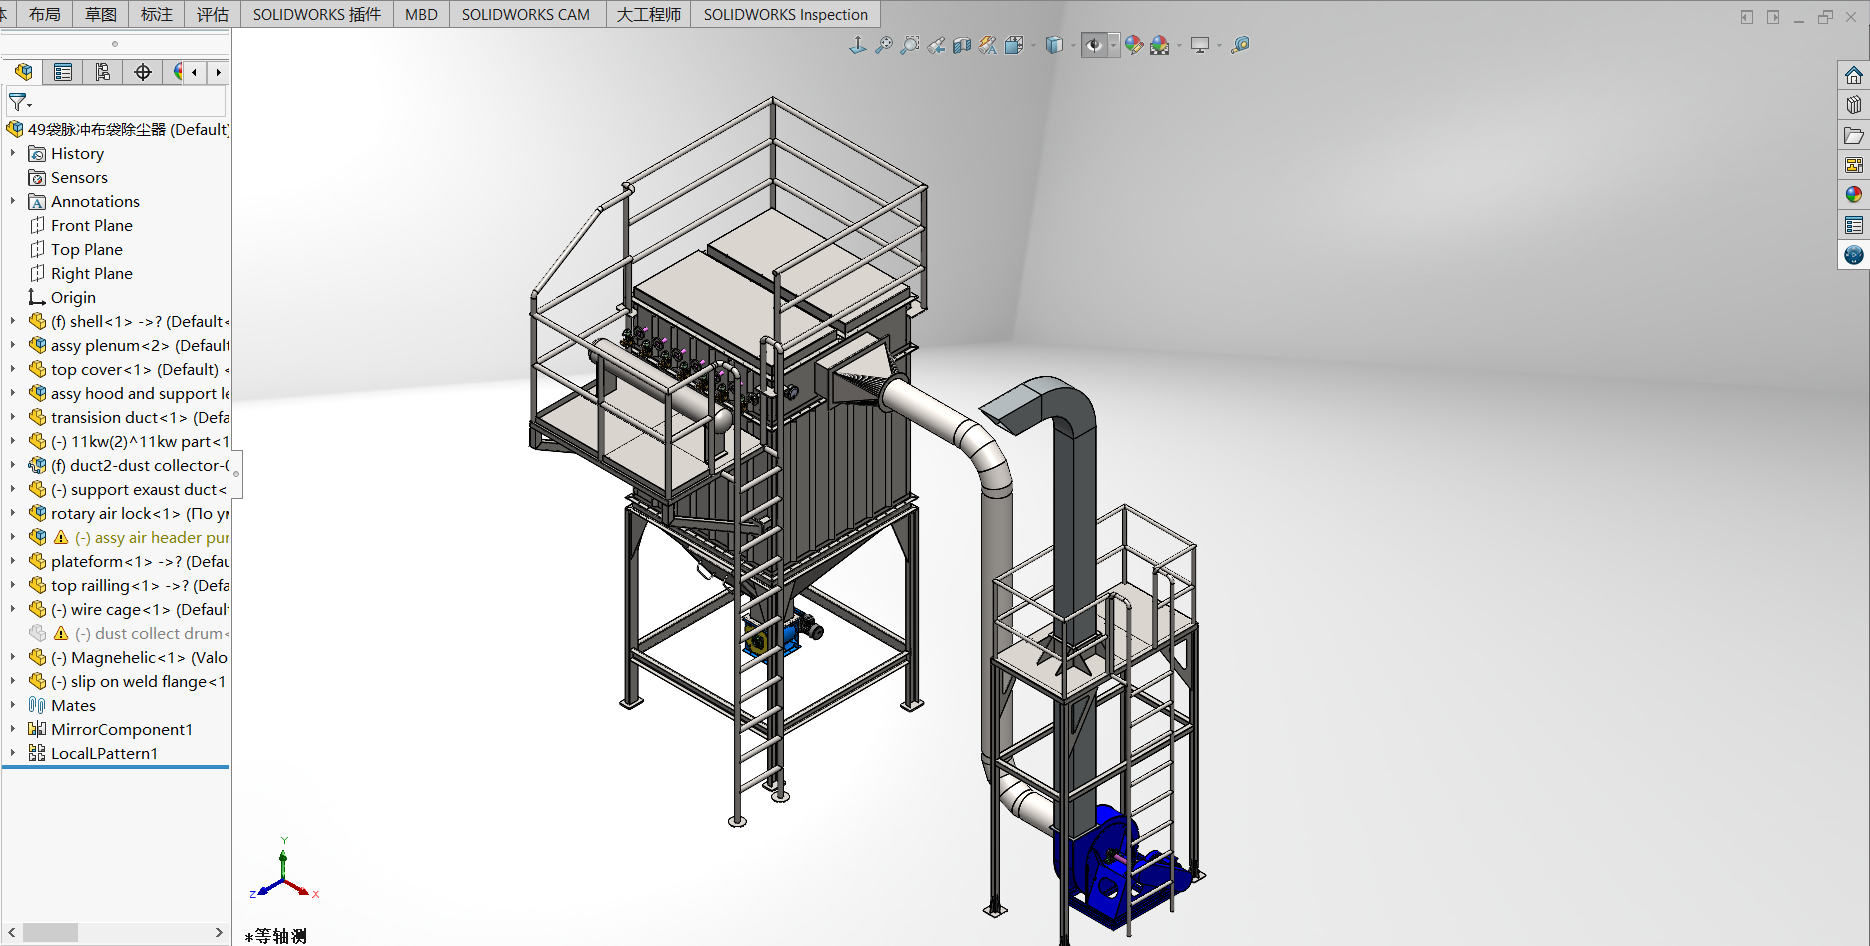
Task: Switch to the PropertyManager tab
Action: point(63,72)
